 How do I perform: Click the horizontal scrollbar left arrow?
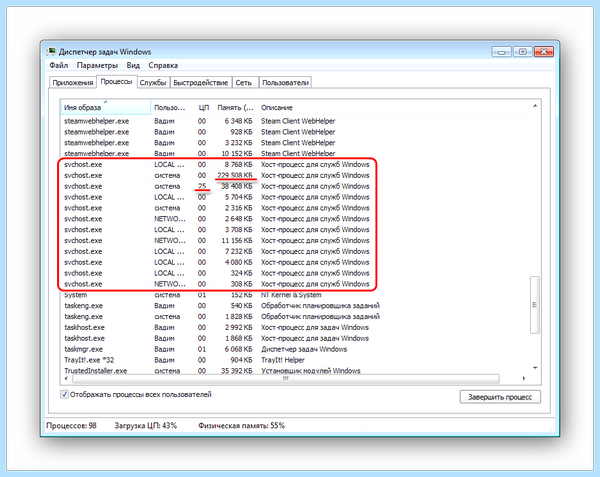[66, 379]
